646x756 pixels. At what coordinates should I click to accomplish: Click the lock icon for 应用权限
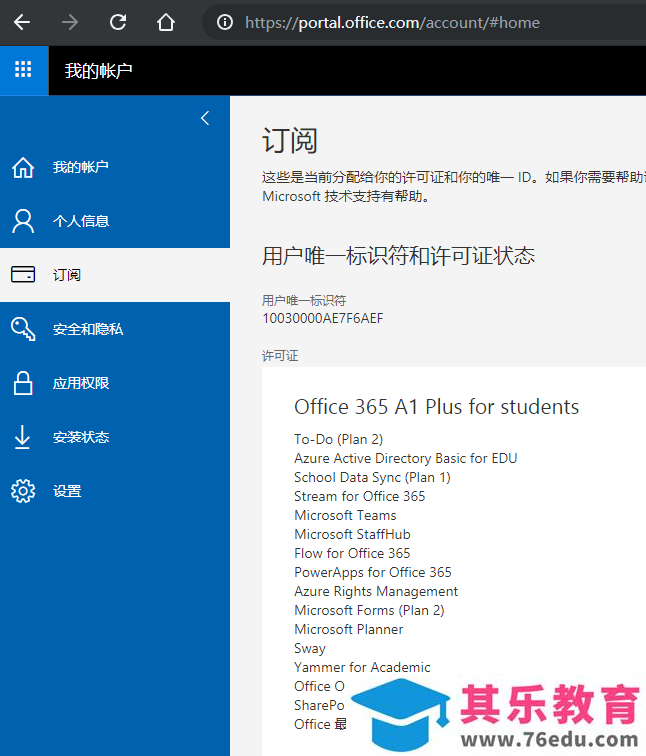click(x=23, y=383)
